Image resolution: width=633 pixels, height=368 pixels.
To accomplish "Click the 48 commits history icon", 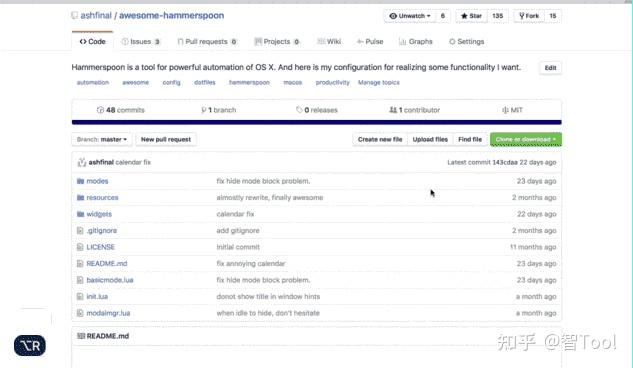I will click(100, 110).
